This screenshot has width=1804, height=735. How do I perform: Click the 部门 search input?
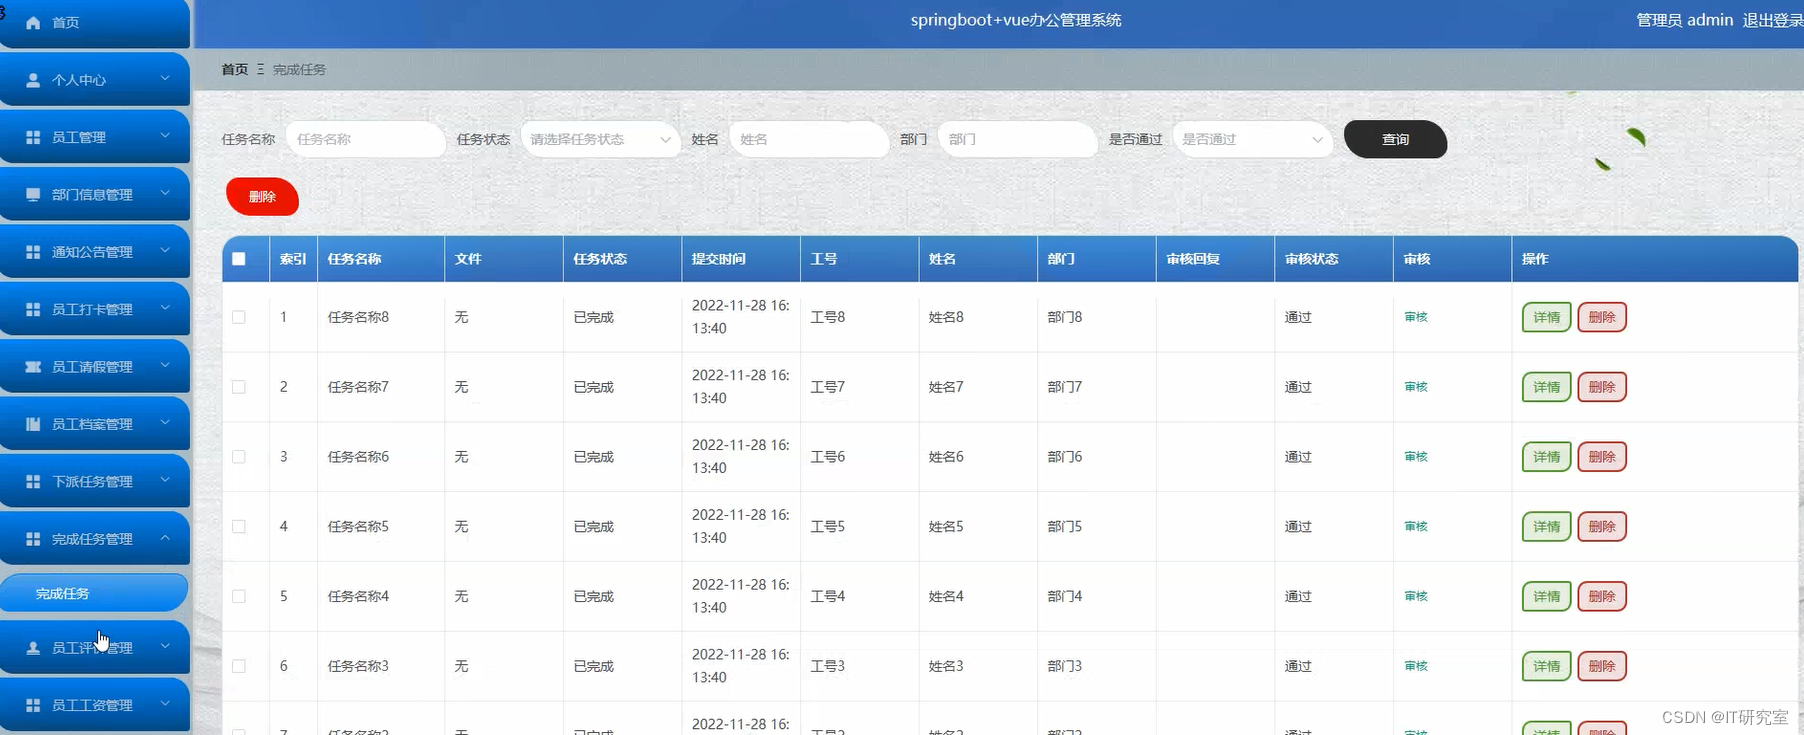point(1017,139)
